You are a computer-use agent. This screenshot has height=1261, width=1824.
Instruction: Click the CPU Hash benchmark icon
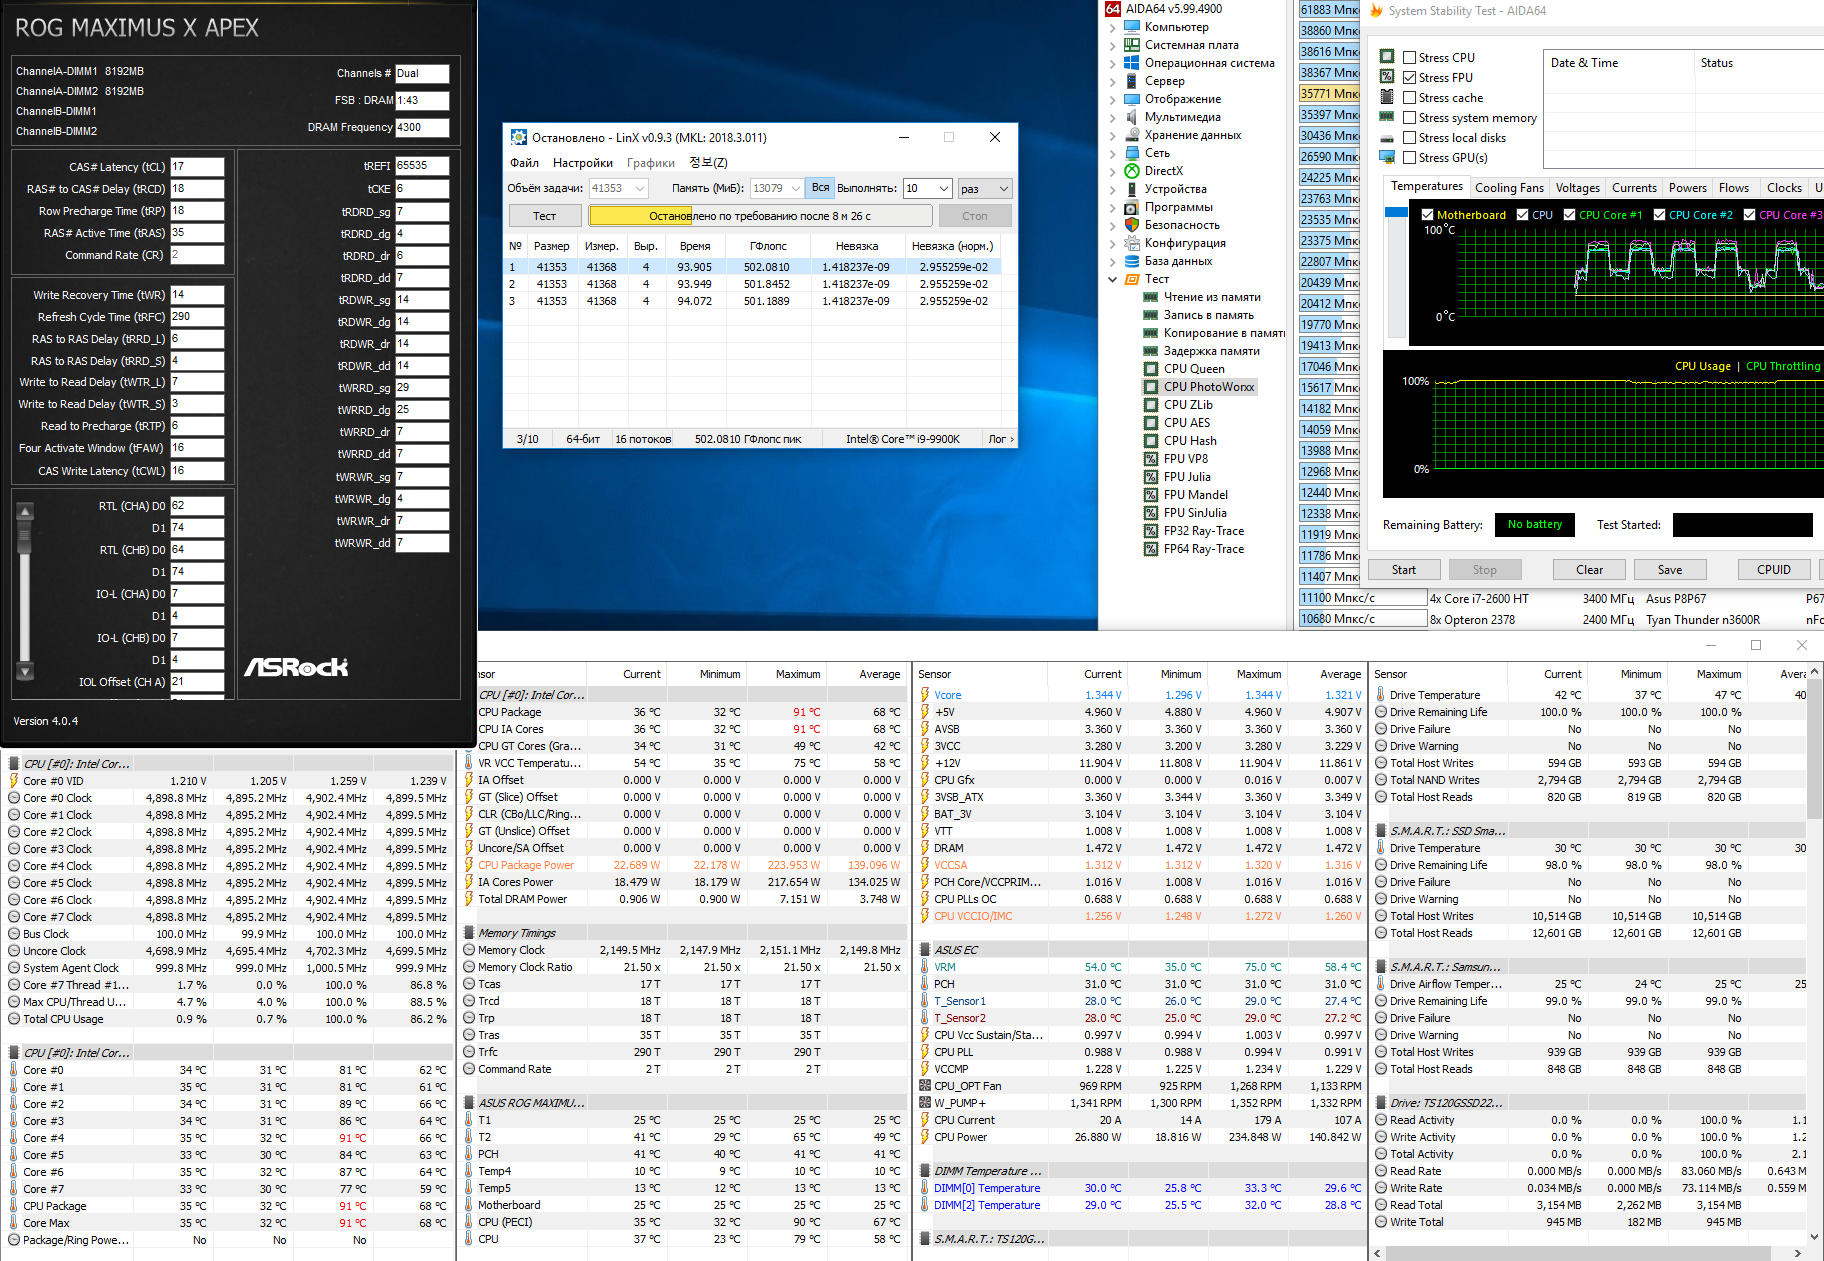pyautogui.click(x=1151, y=441)
